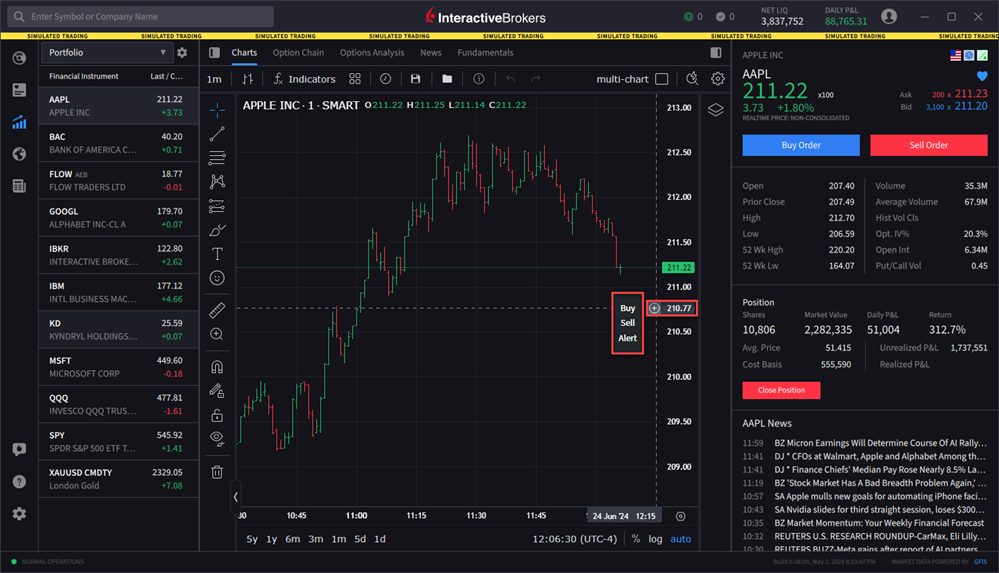The width and height of the screenshot is (999, 573).
Task: Click the undo arrow
Action: click(510, 79)
